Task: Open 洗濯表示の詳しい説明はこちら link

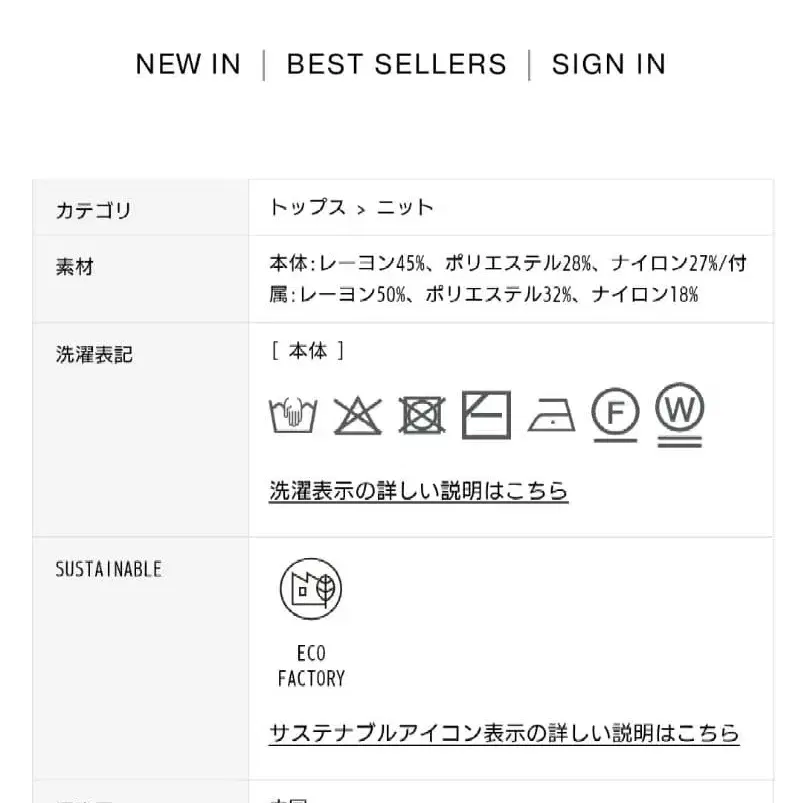Action: click(x=418, y=491)
